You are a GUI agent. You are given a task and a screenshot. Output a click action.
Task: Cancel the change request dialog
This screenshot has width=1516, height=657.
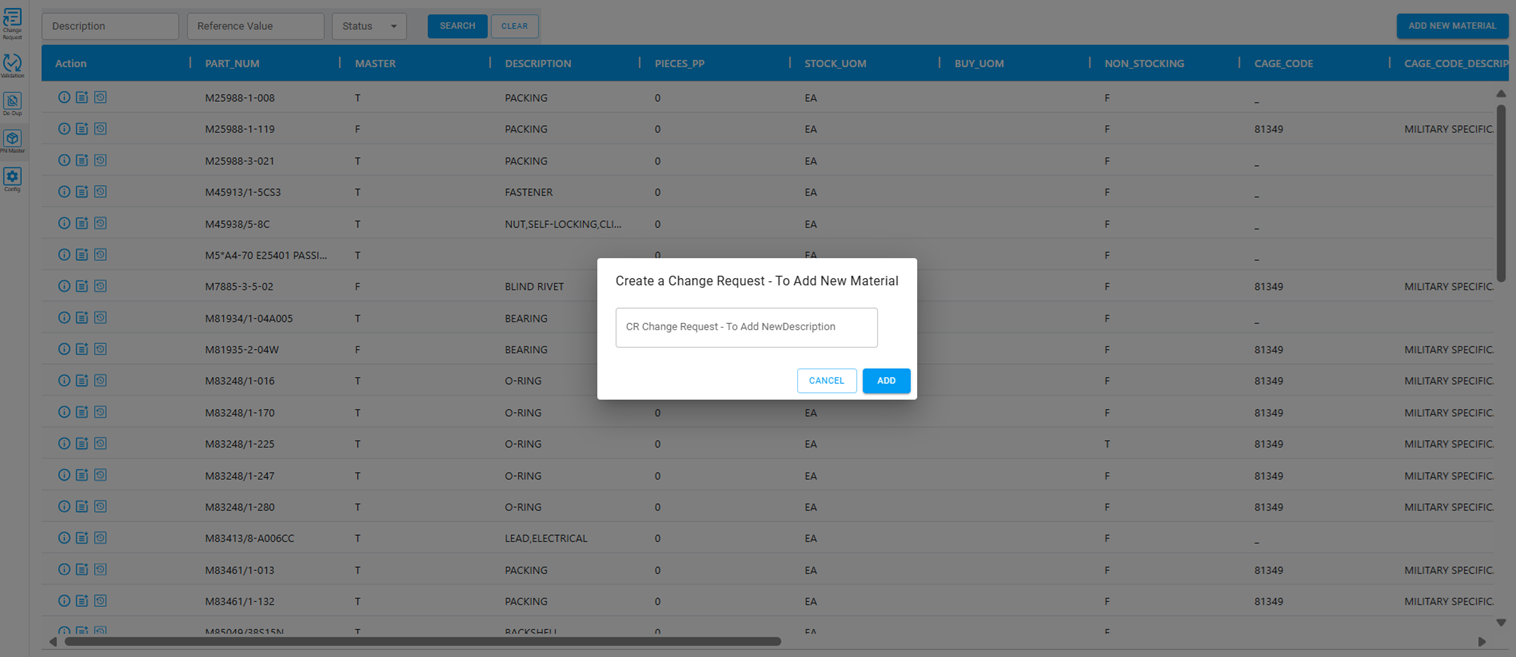pyautogui.click(x=827, y=381)
